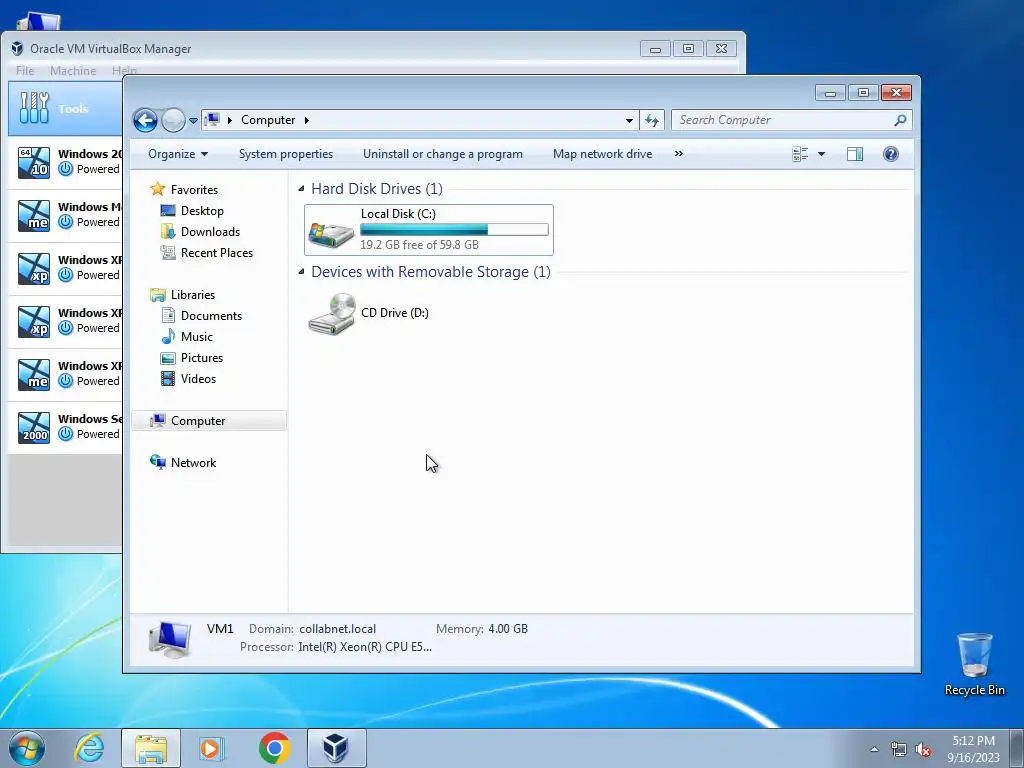Open the Windows Start menu
Image resolution: width=1024 pixels, height=768 pixels.
coord(27,748)
